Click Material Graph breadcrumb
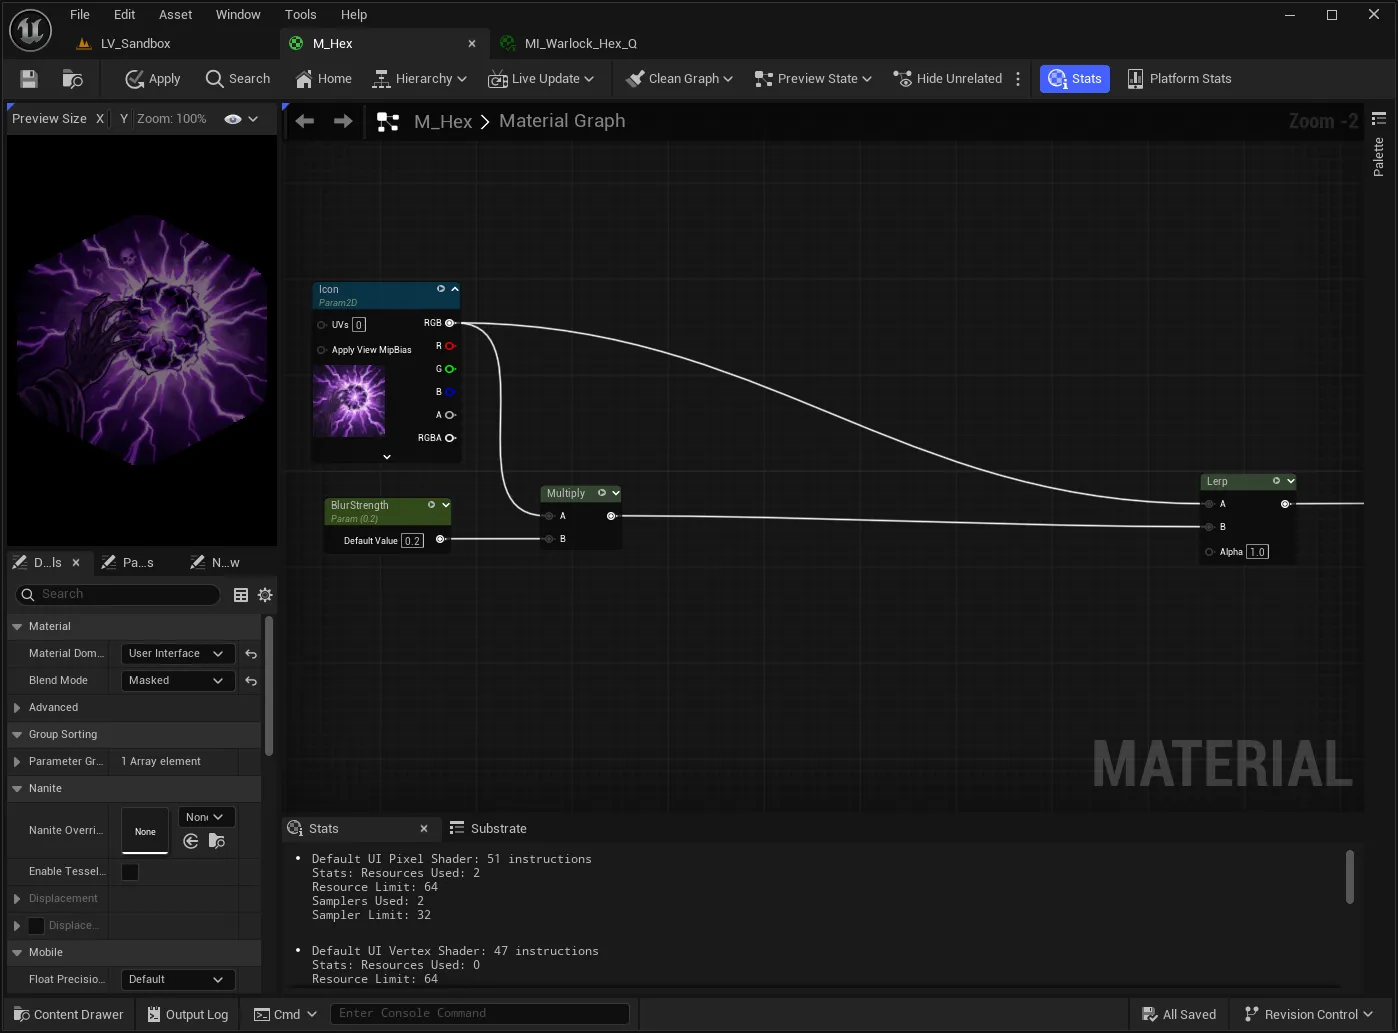Image resolution: width=1398 pixels, height=1033 pixels. [x=562, y=121]
